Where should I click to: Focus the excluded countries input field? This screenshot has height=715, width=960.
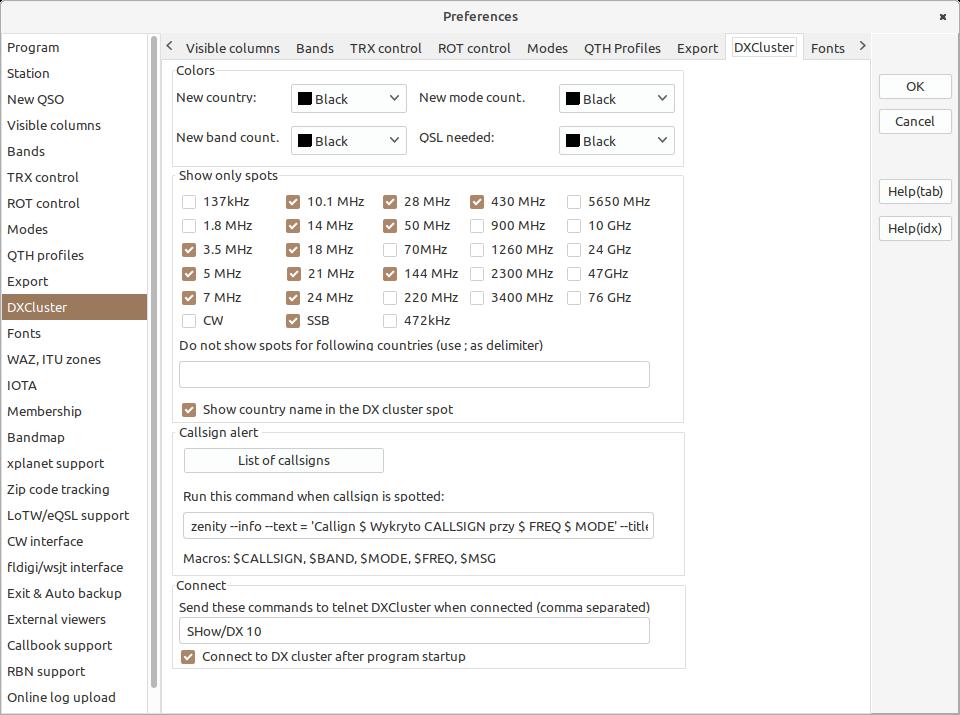(414, 375)
